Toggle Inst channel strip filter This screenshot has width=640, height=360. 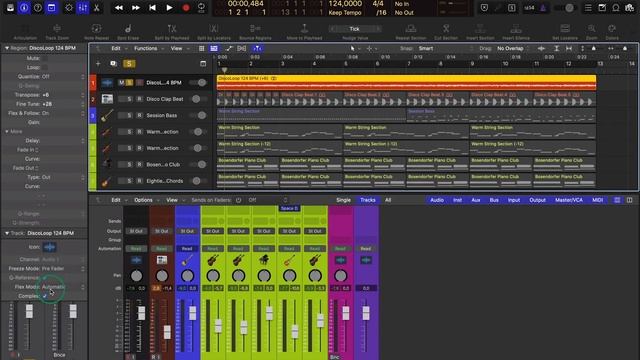click(457, 200)
